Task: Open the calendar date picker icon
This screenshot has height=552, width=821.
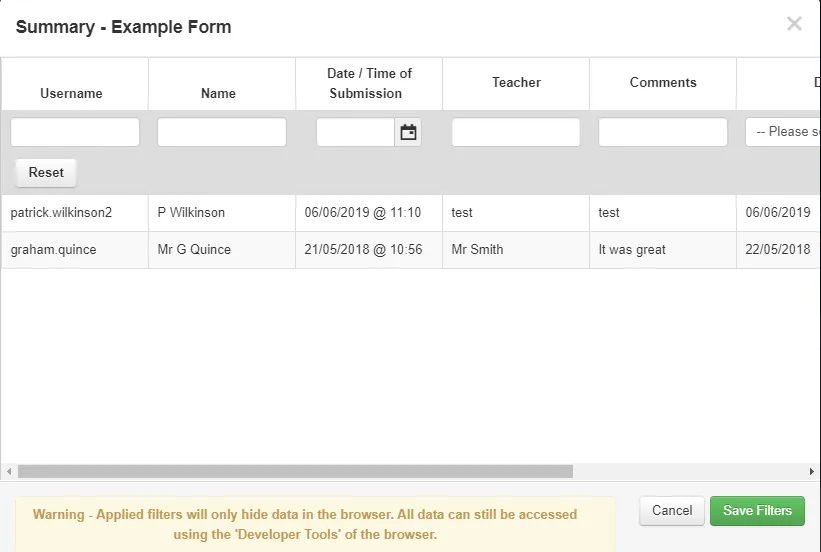Action: [408, 132]
